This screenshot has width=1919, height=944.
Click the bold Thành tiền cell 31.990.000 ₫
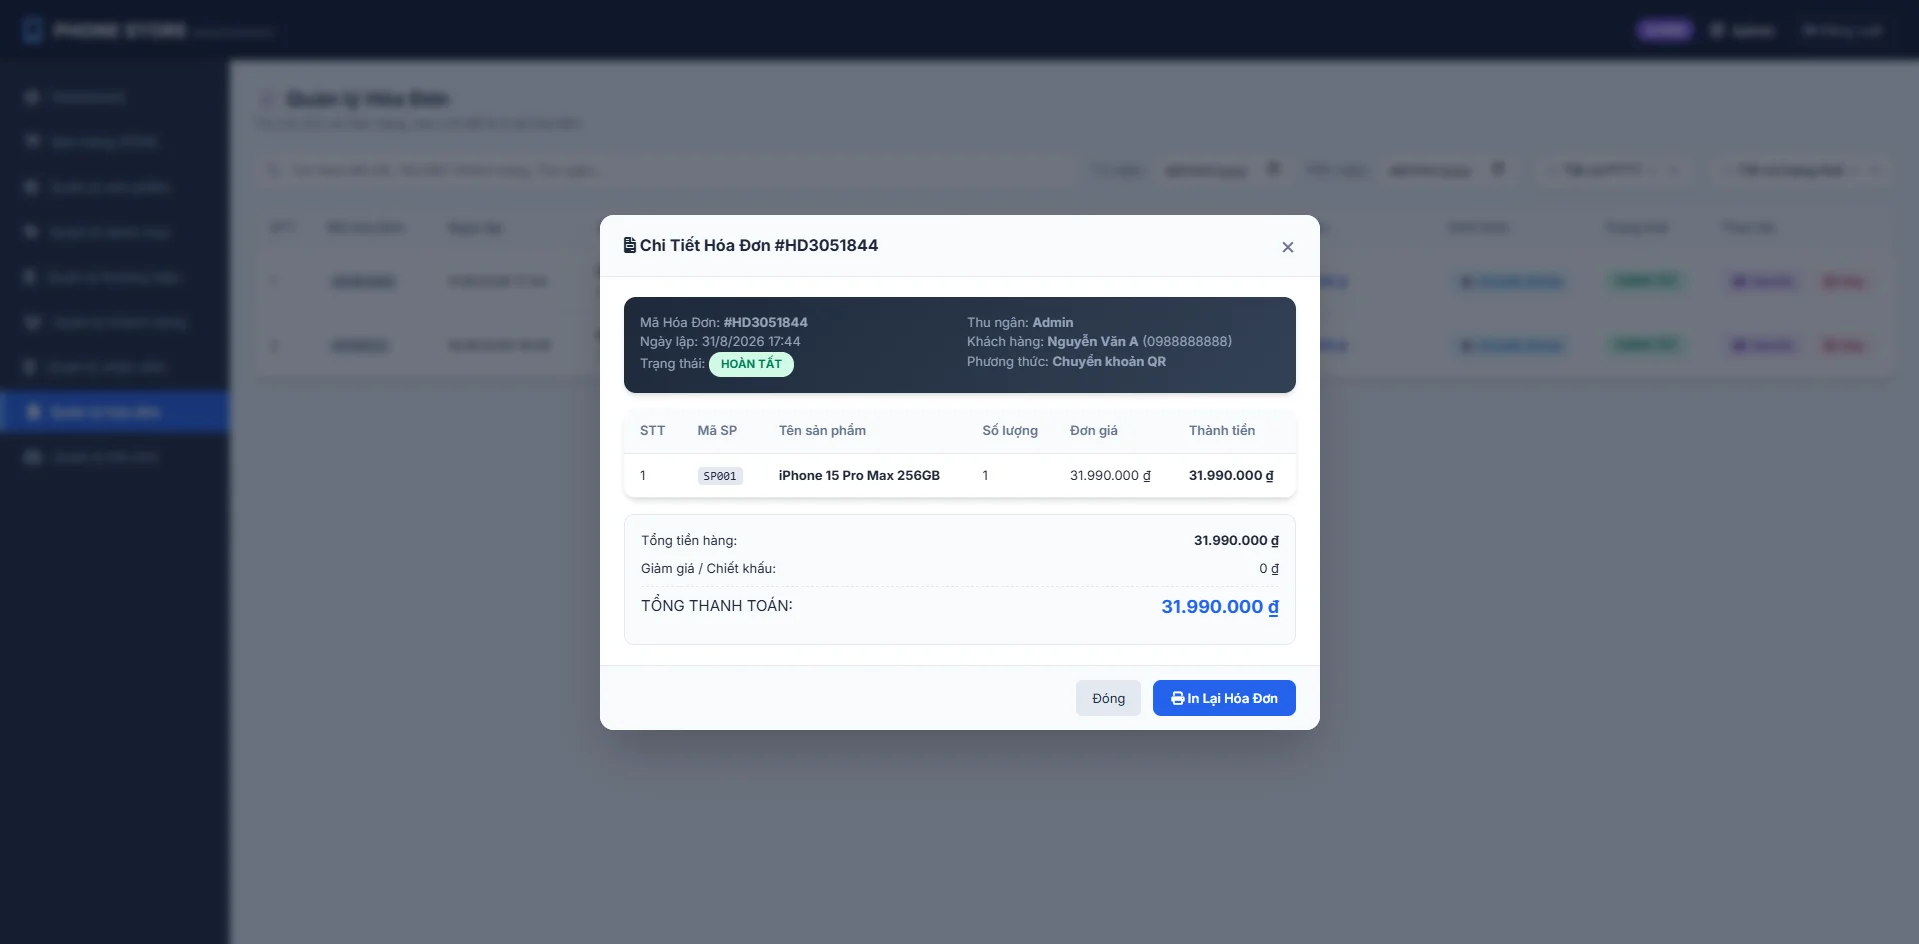(1231, 475)
